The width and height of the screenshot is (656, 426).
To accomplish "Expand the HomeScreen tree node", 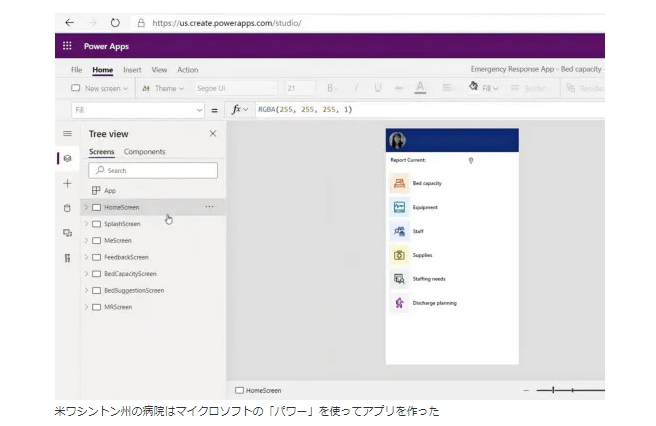I will [86, 207].
